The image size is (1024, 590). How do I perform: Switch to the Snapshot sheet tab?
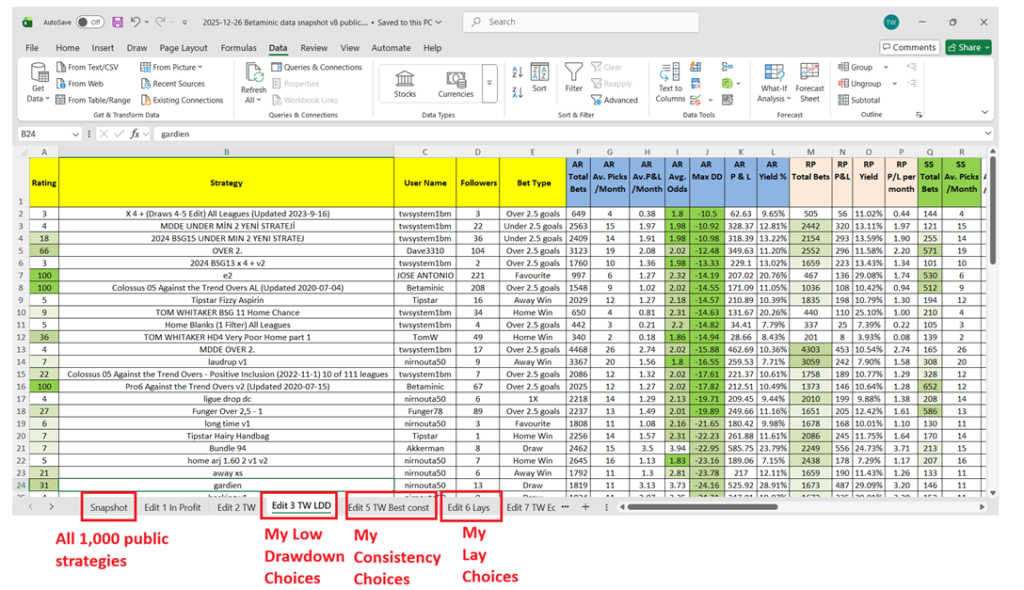[109, 507]
